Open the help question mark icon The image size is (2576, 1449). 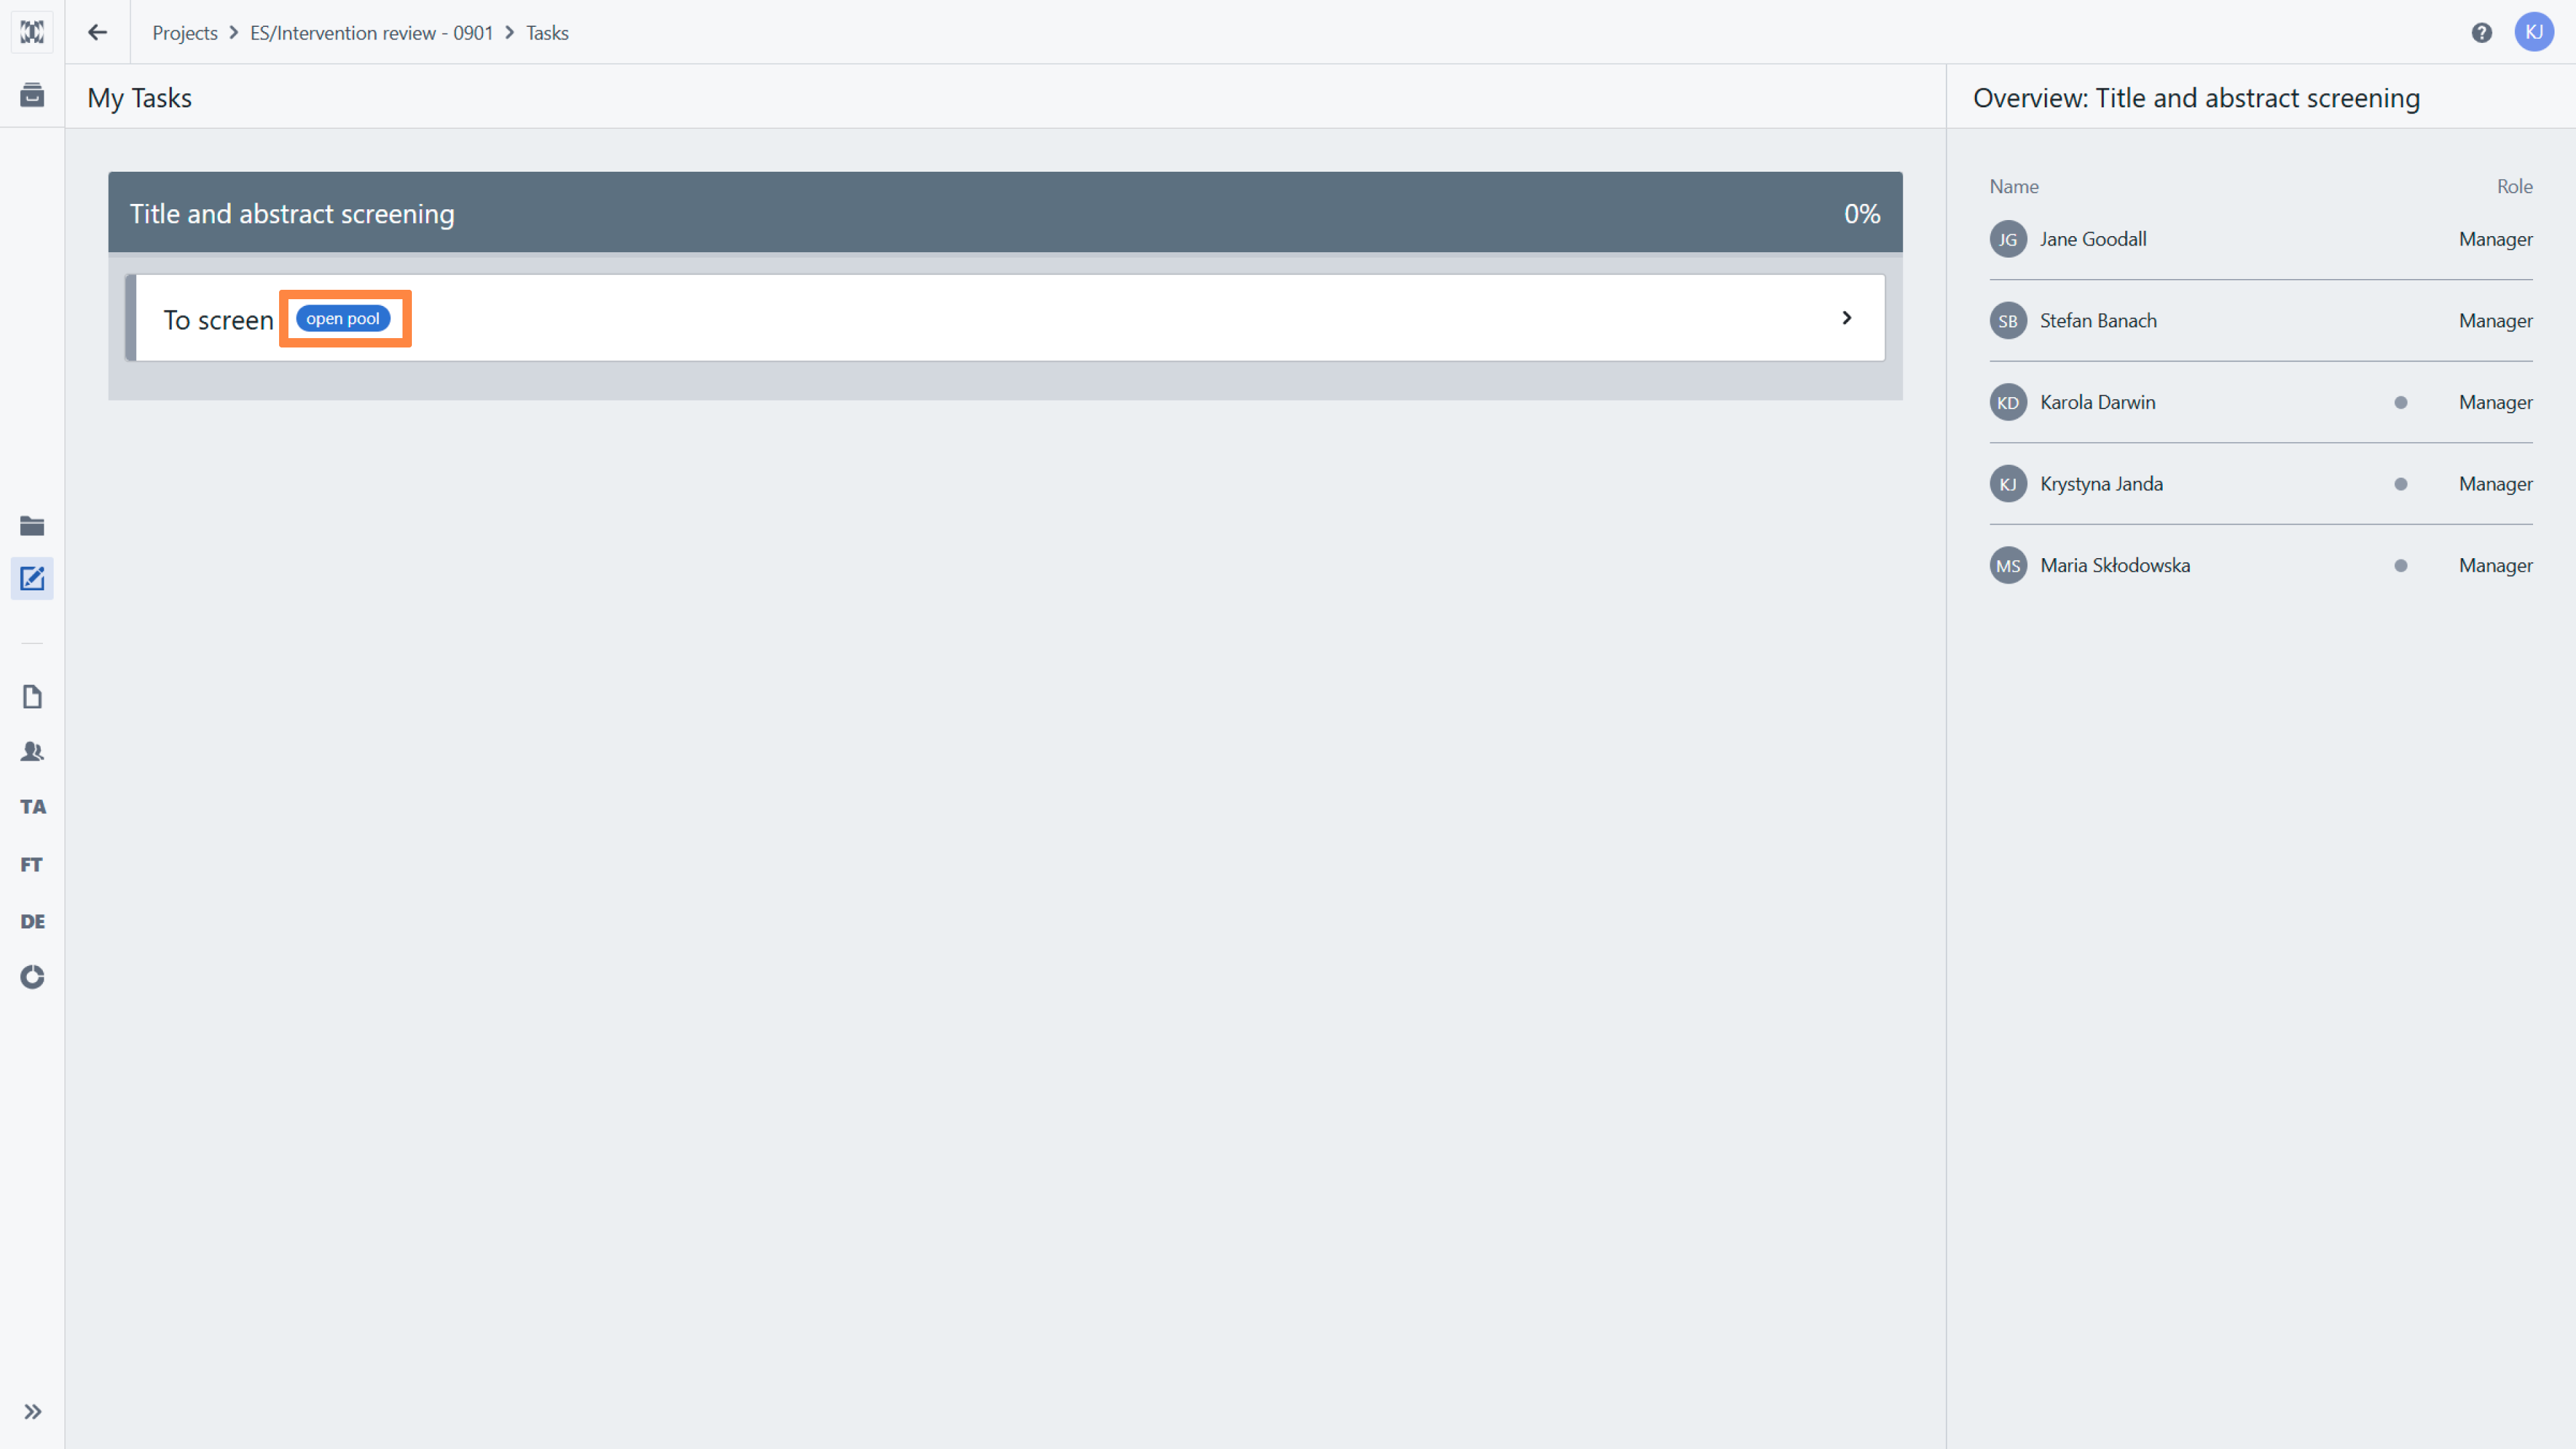pyautogui.click(x=2481, y=31)
